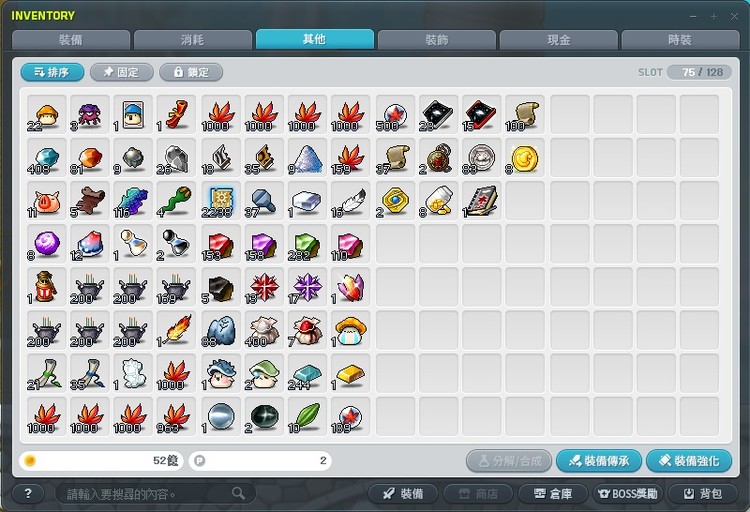The image size is (750, 512).
Task: Select the white feather item with quantity 16
Action: coord(350,201)
